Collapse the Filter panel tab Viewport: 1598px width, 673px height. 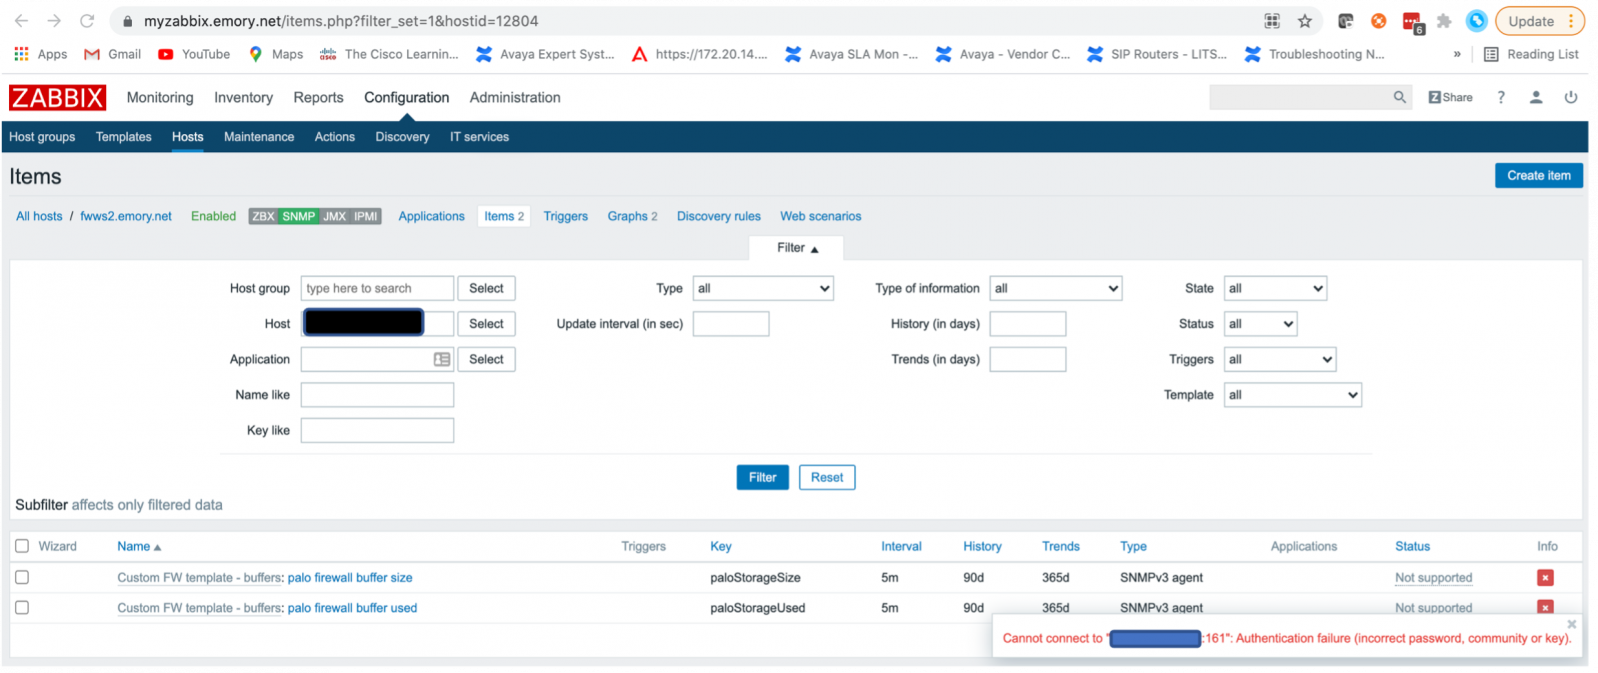(x=797, y=248)
